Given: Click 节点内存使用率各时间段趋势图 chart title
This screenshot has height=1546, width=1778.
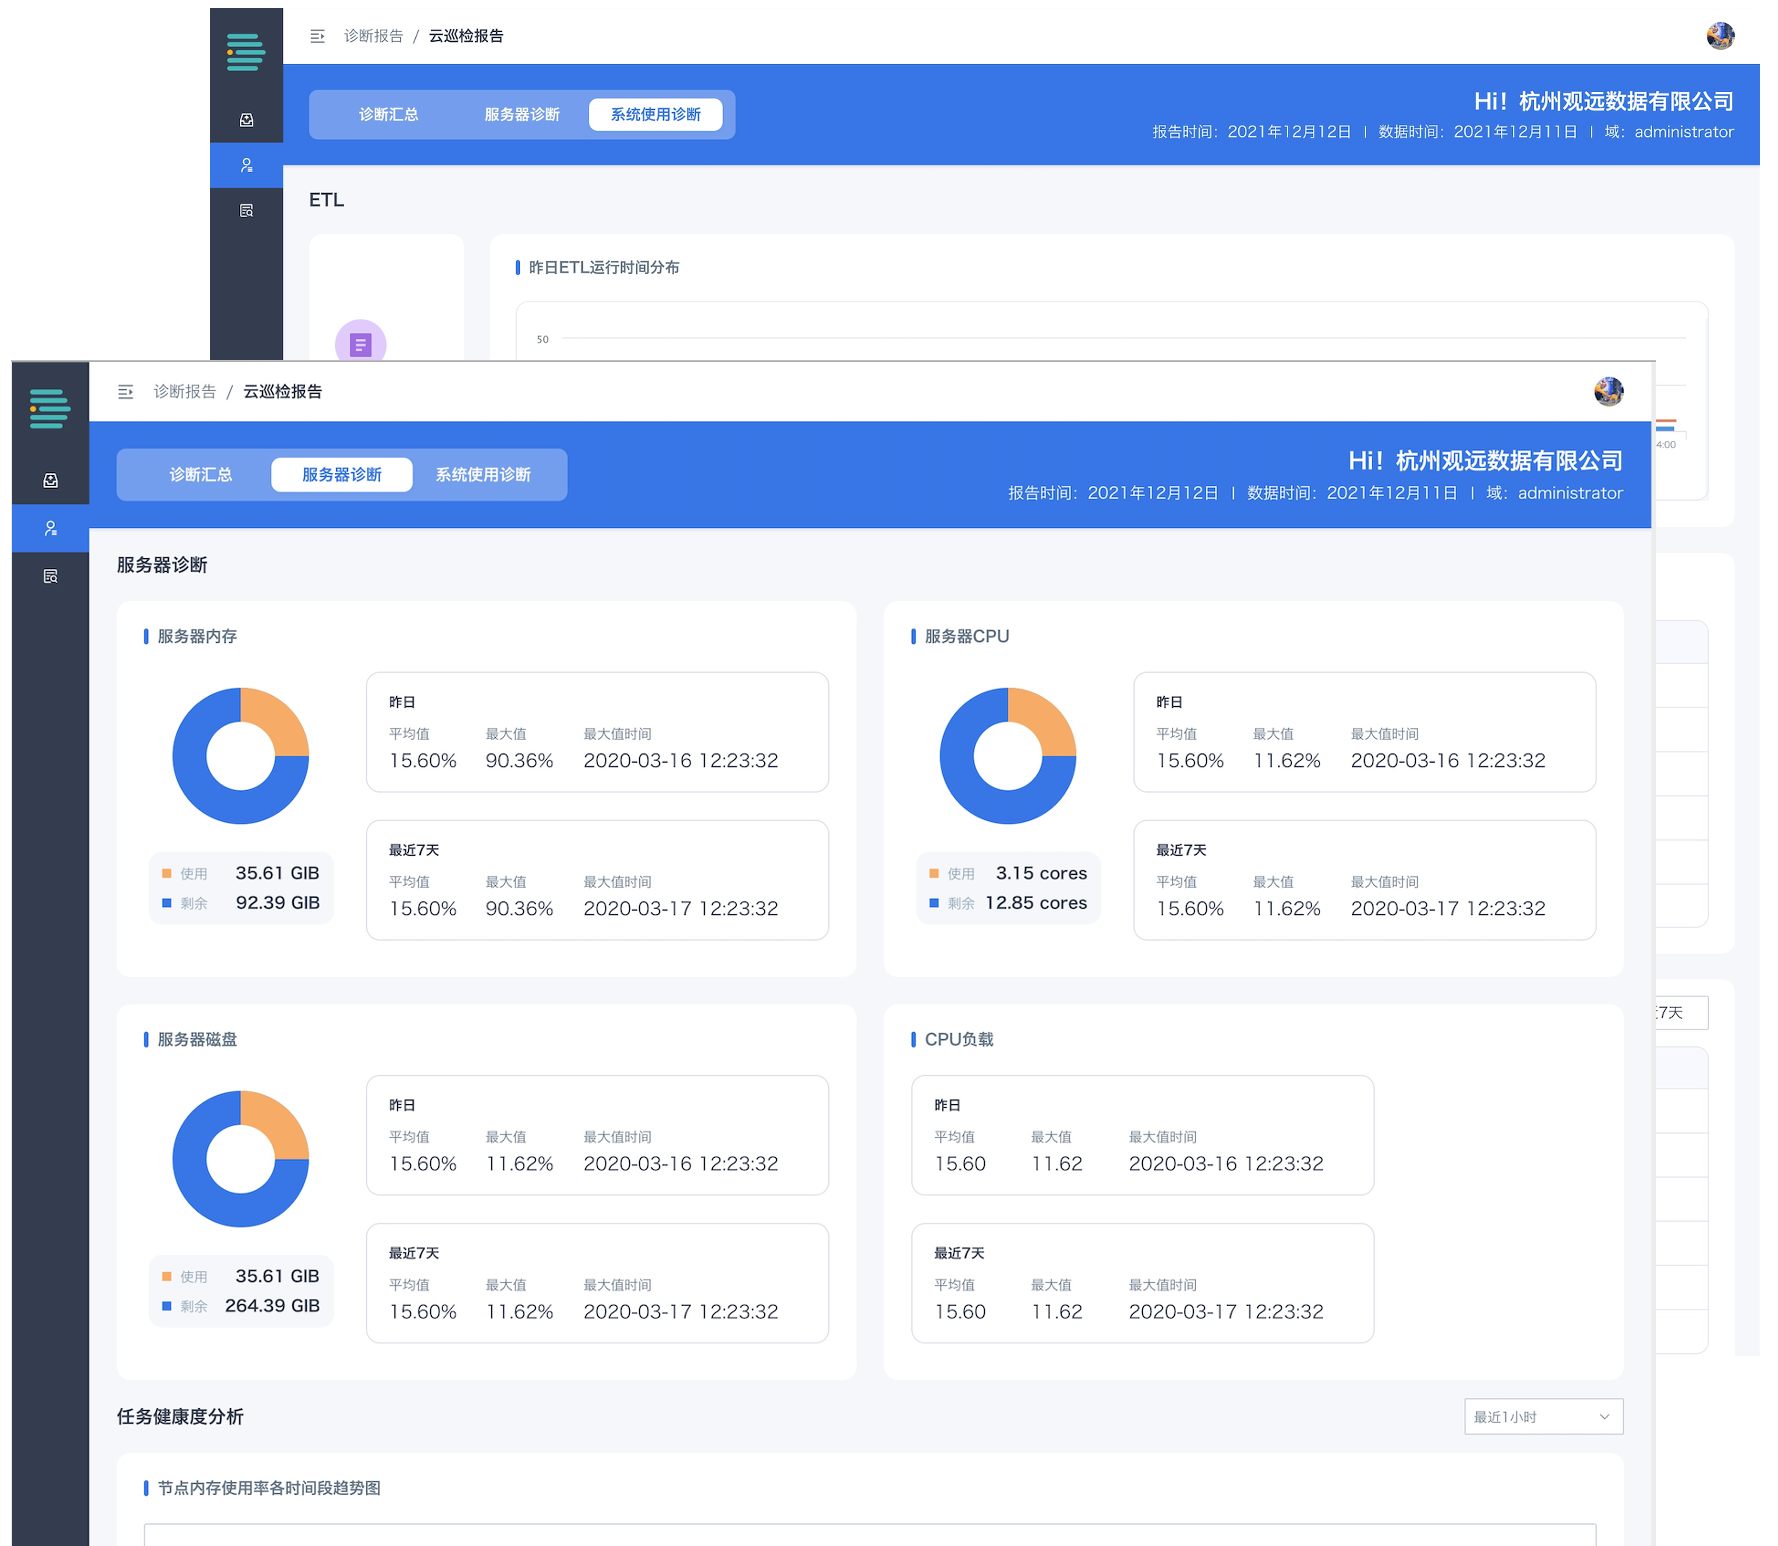Looking at the screenshot, I should coord(269,1488).
